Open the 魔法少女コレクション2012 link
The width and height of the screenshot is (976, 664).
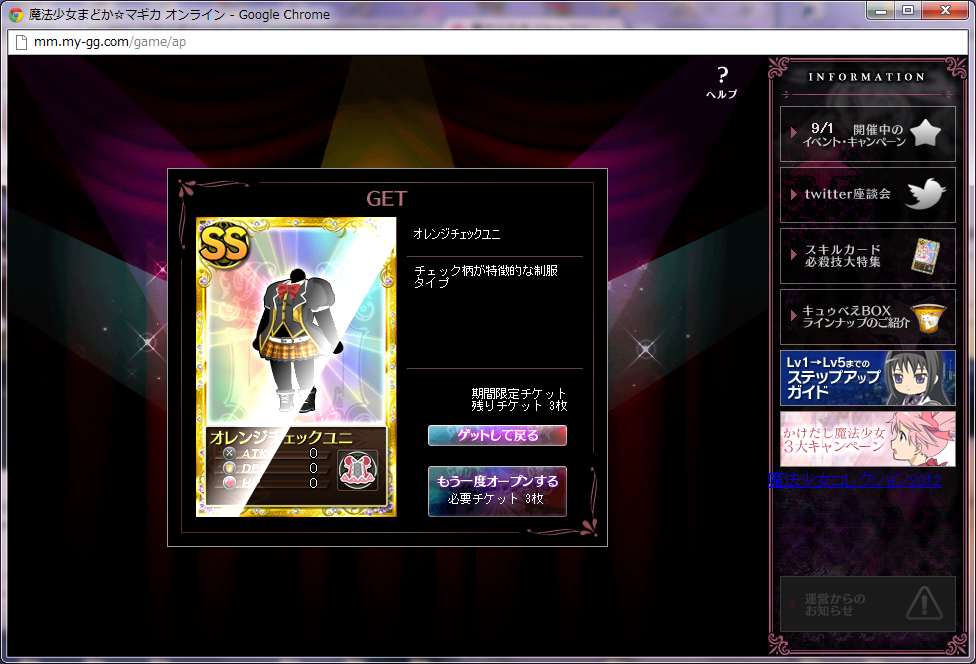coord(855,481)
